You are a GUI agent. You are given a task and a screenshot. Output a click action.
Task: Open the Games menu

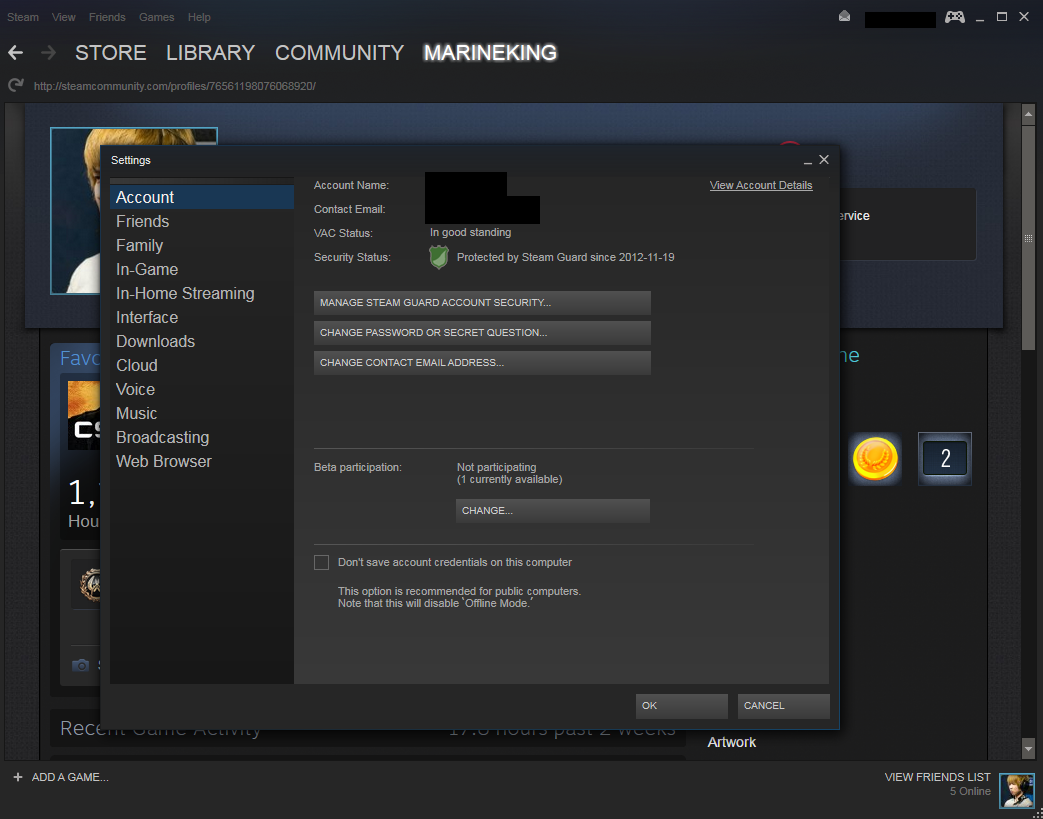(156, 17)
